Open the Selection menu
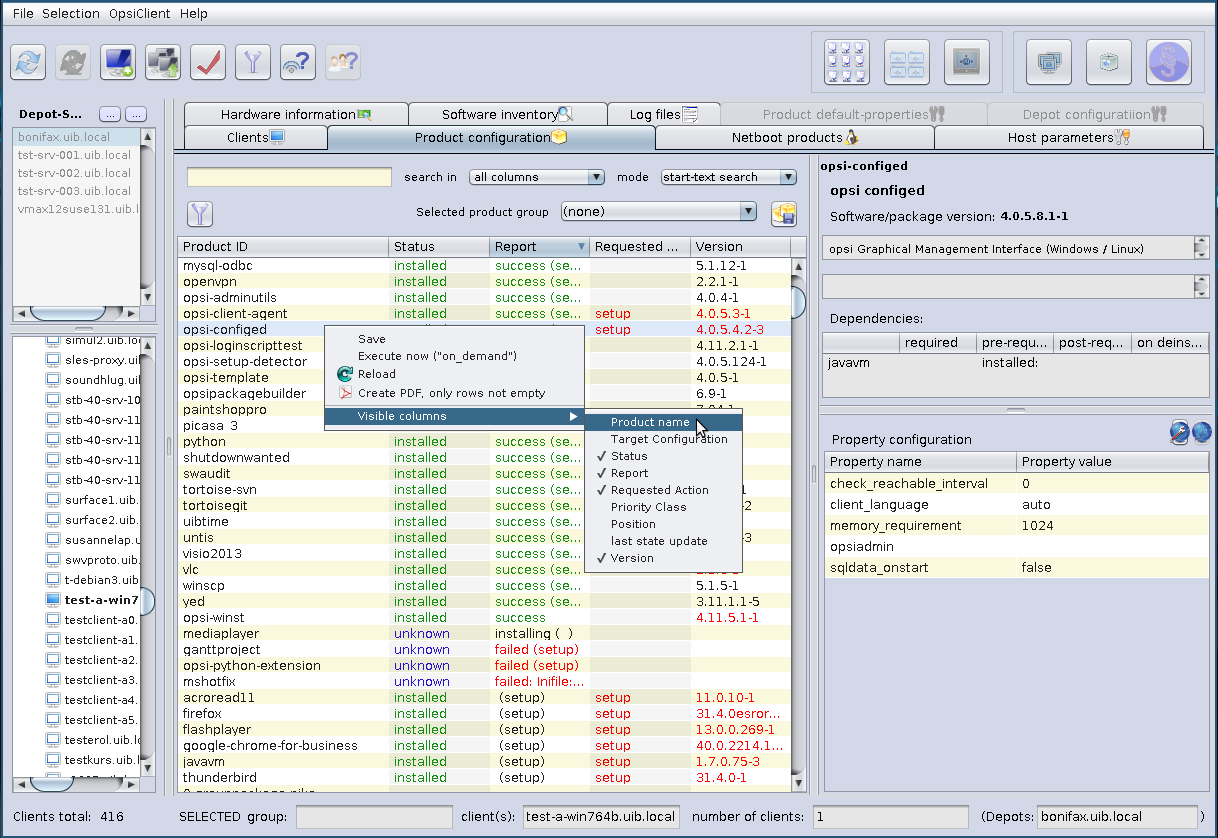This screenshot has height=838, width=1218. [70, 13]
